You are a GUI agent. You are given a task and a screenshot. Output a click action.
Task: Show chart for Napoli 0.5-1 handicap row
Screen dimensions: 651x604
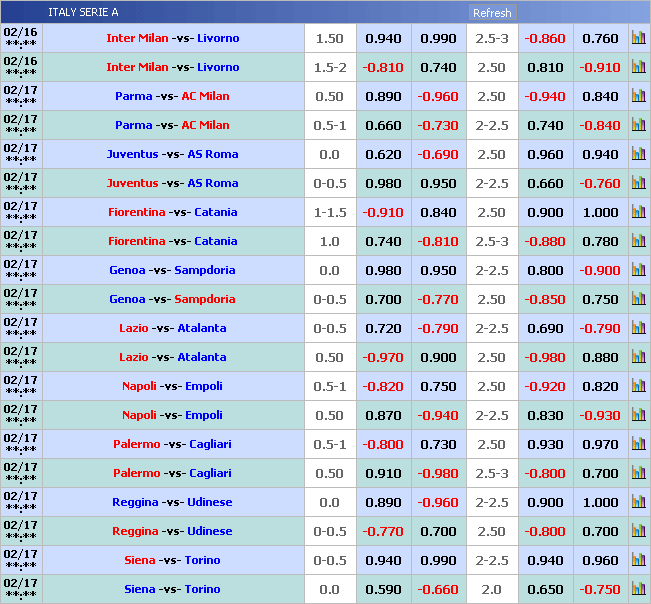[638, 387]
